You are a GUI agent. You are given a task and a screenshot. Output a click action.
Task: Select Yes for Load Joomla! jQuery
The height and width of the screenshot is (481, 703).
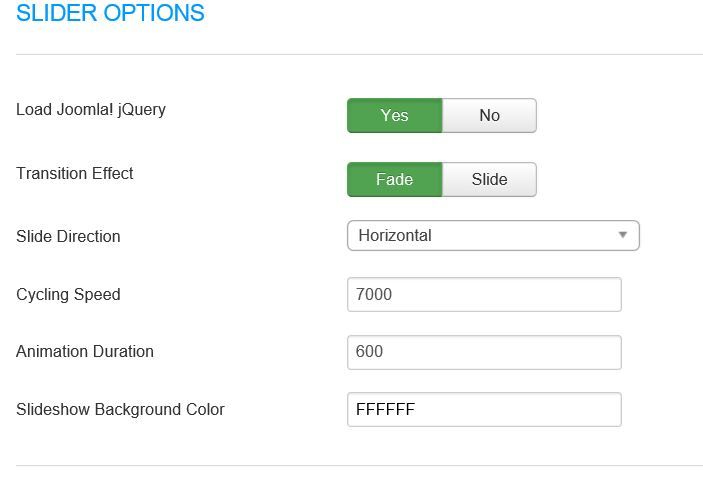[395, 115]
